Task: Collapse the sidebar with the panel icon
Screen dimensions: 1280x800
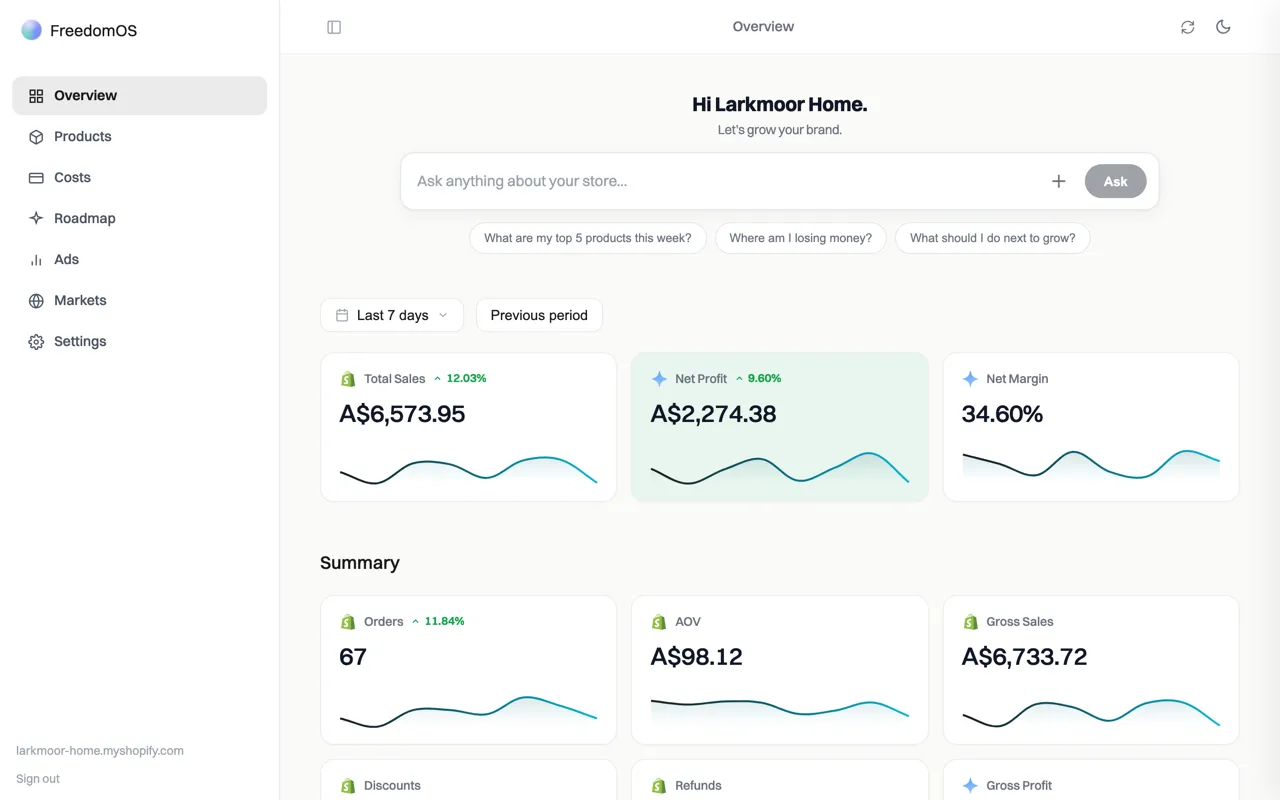Action: pos(334,27)
